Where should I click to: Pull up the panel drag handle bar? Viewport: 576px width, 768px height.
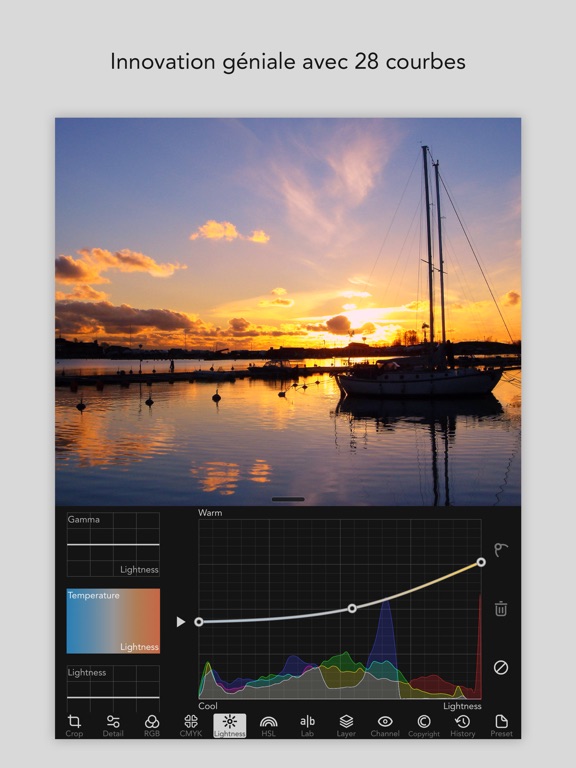tap(288, 499)
